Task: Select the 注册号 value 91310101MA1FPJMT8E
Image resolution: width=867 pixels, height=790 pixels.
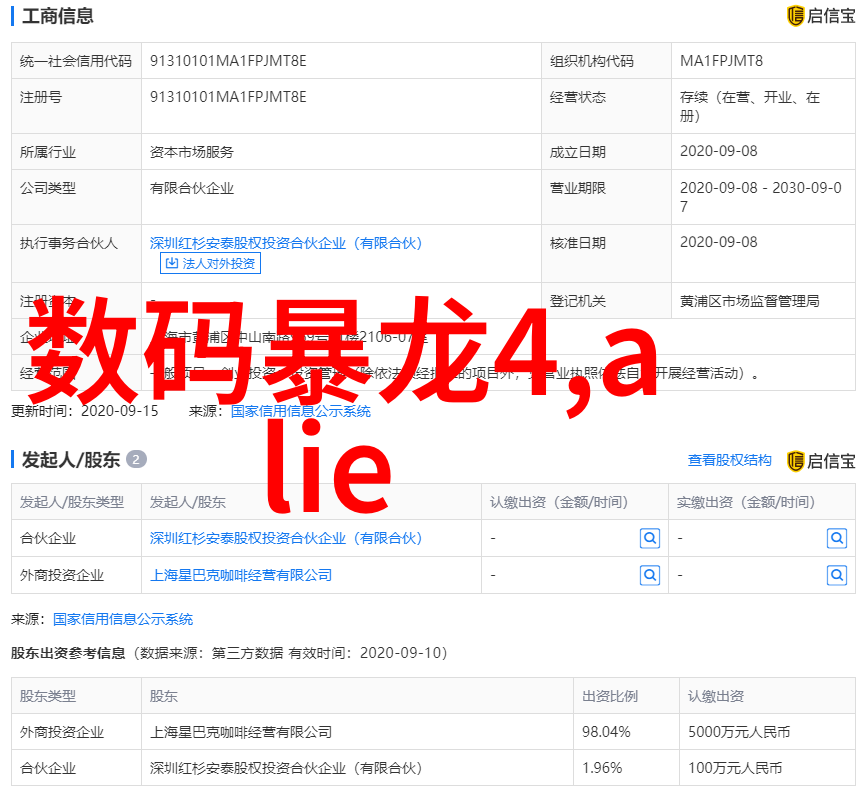Action: click(x=228, y=97)
